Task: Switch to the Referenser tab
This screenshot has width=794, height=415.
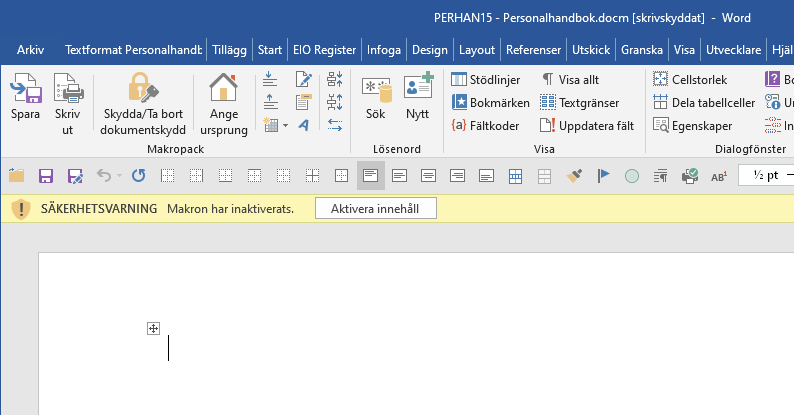Action: coord(534,49)
